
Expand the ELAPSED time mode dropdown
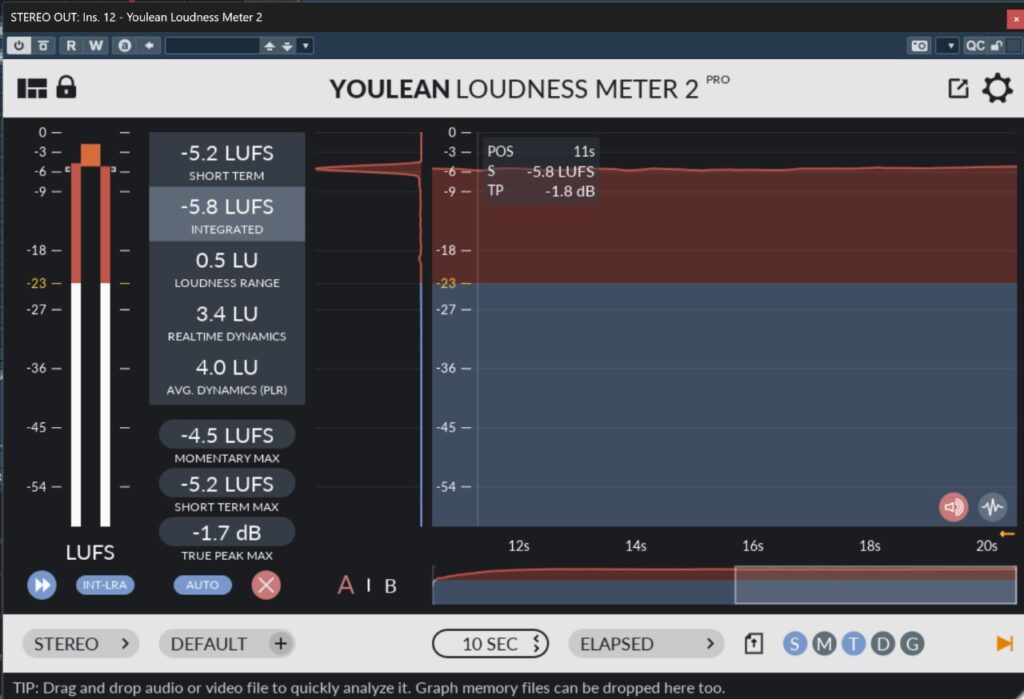(646, 644)
